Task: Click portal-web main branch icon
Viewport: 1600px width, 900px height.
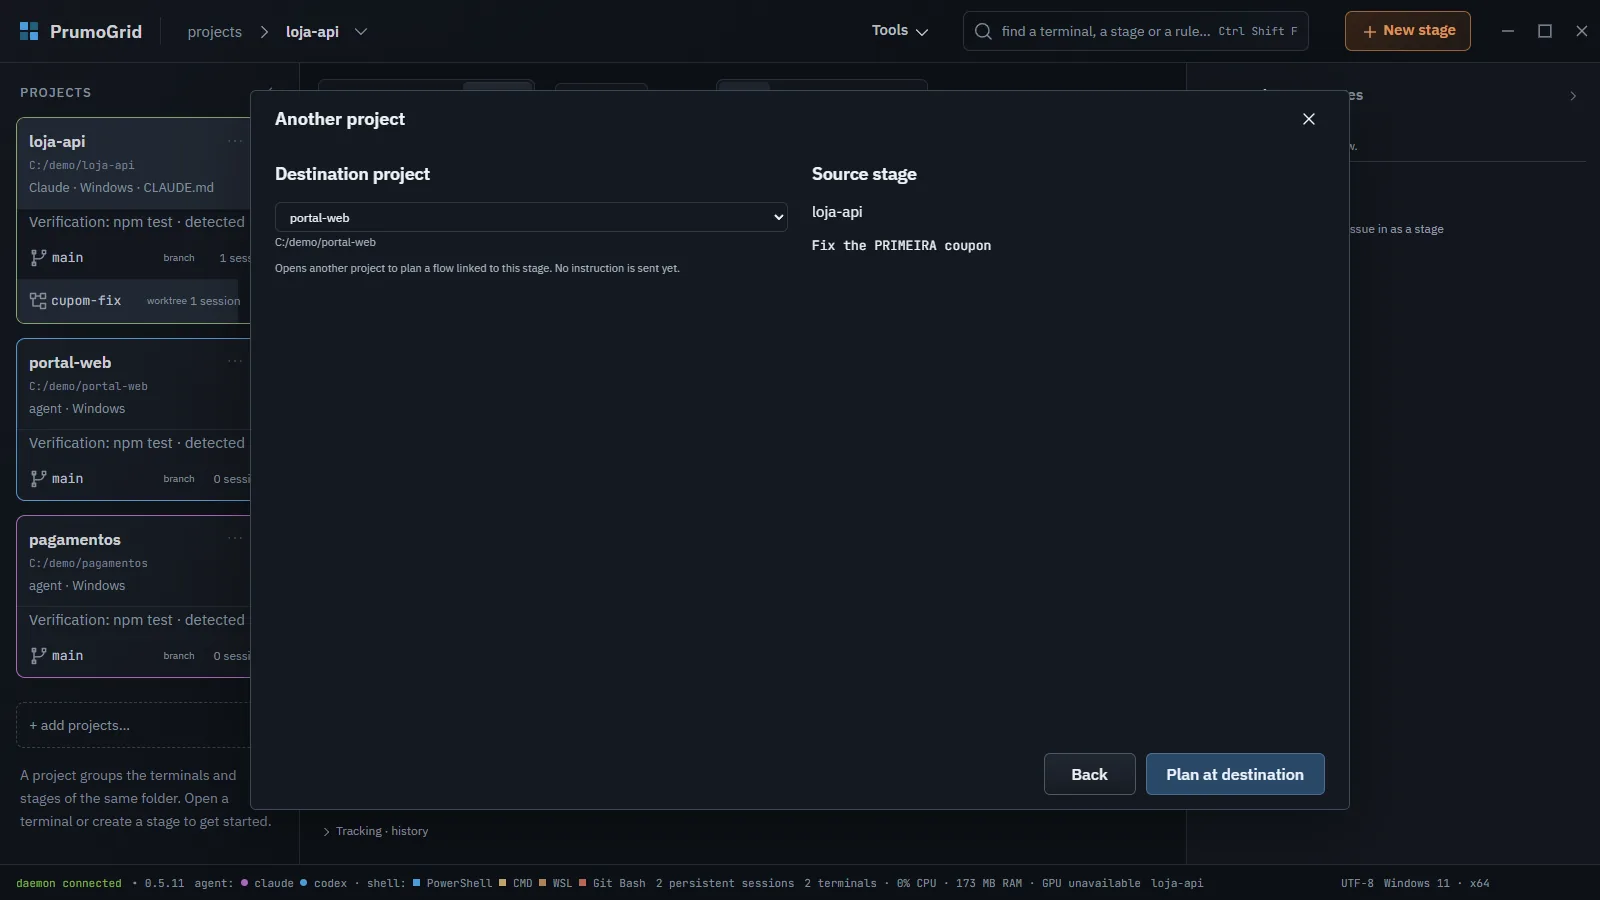Action: point(38,479)
